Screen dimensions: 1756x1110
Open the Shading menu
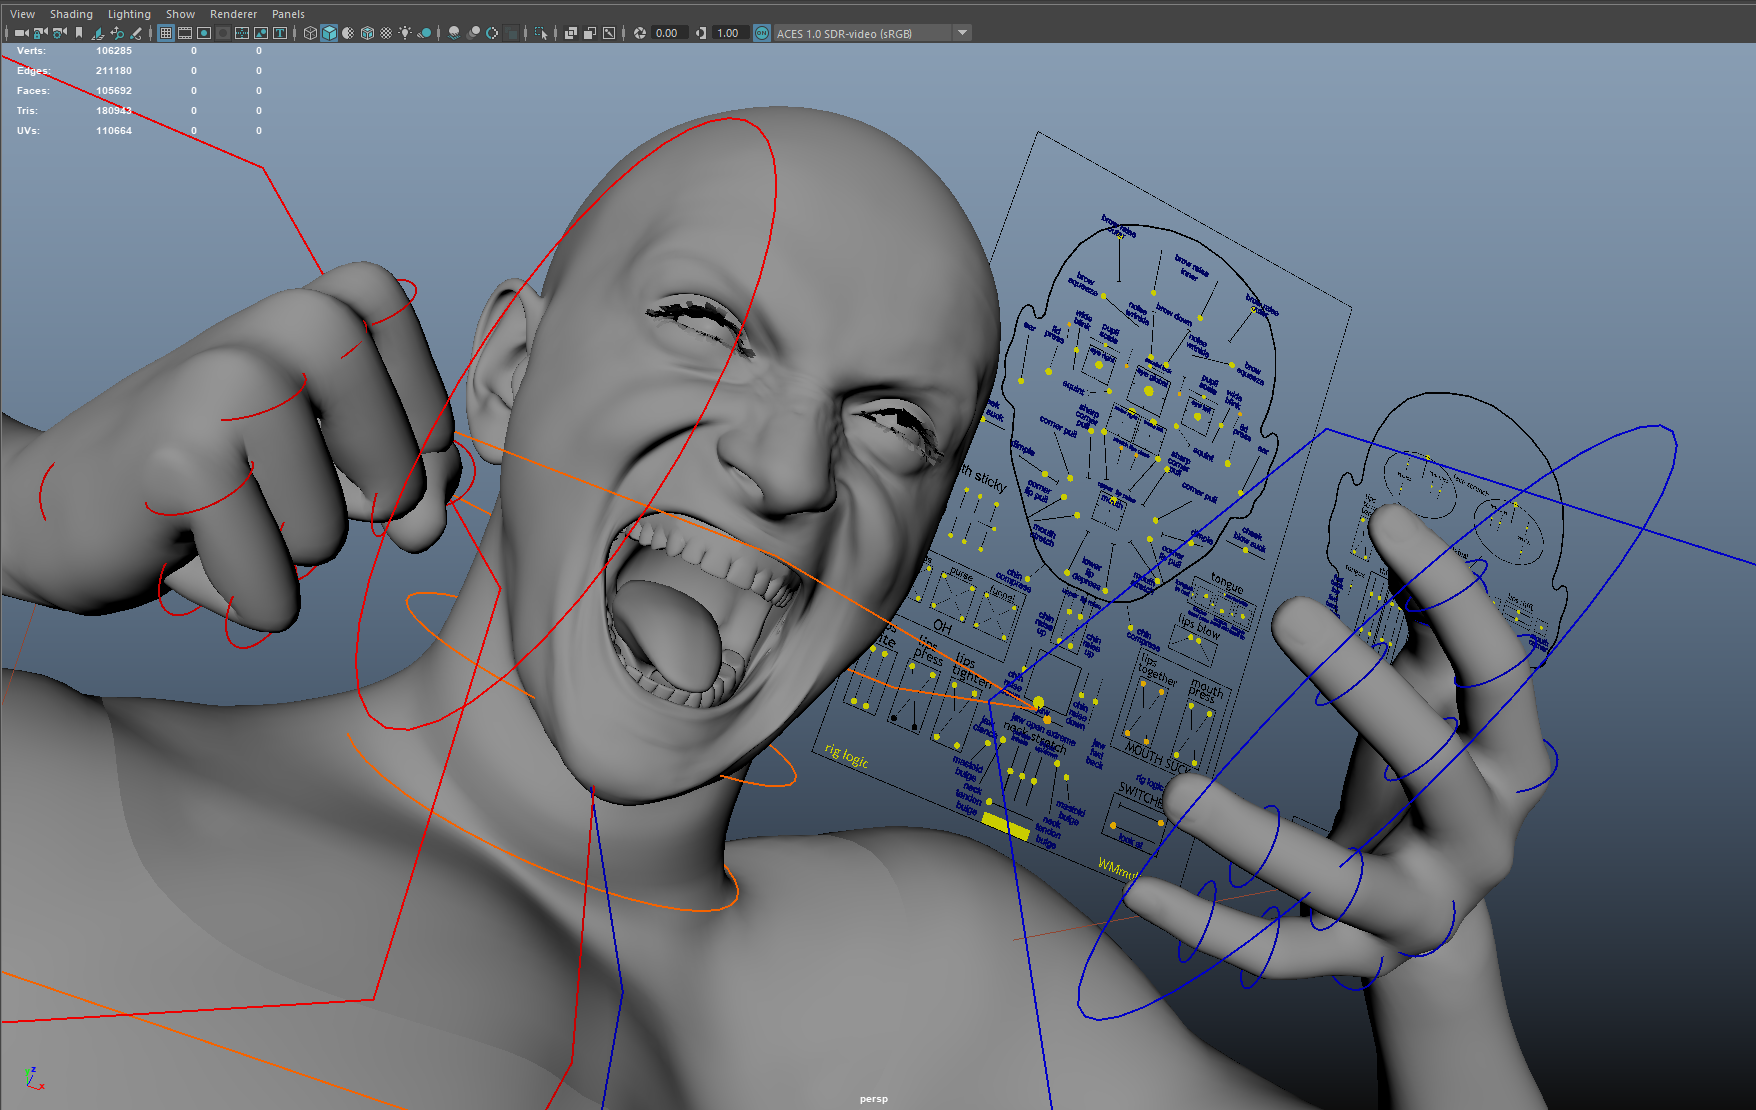click(x=71, y=14)
